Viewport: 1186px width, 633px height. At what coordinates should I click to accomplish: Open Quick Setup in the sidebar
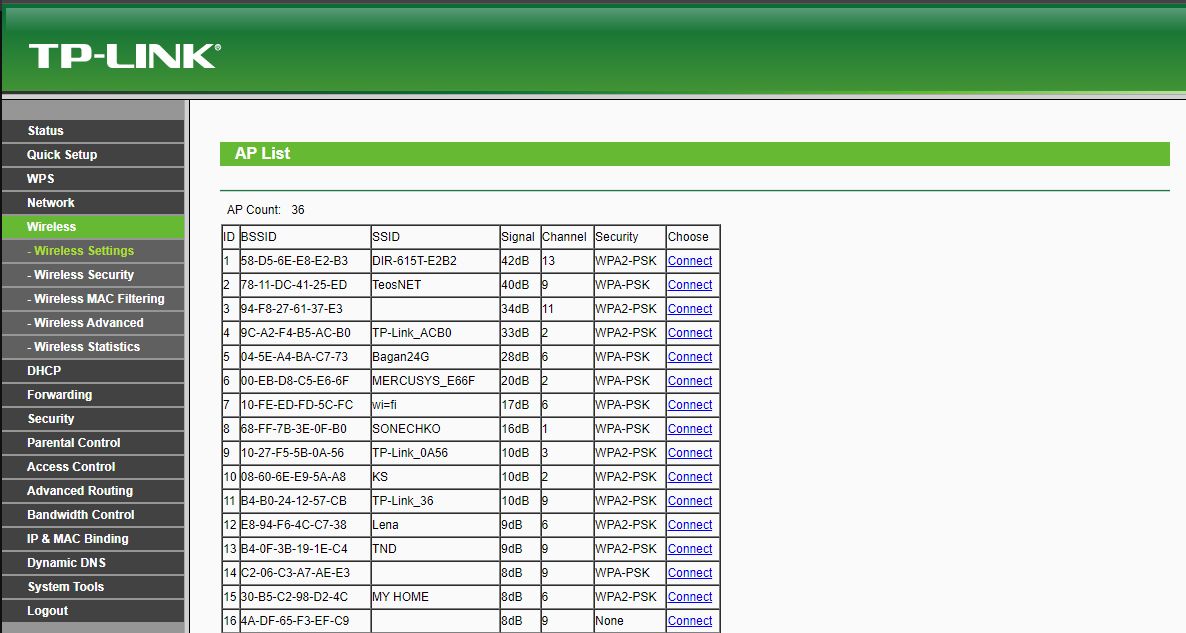click(92, 154)
